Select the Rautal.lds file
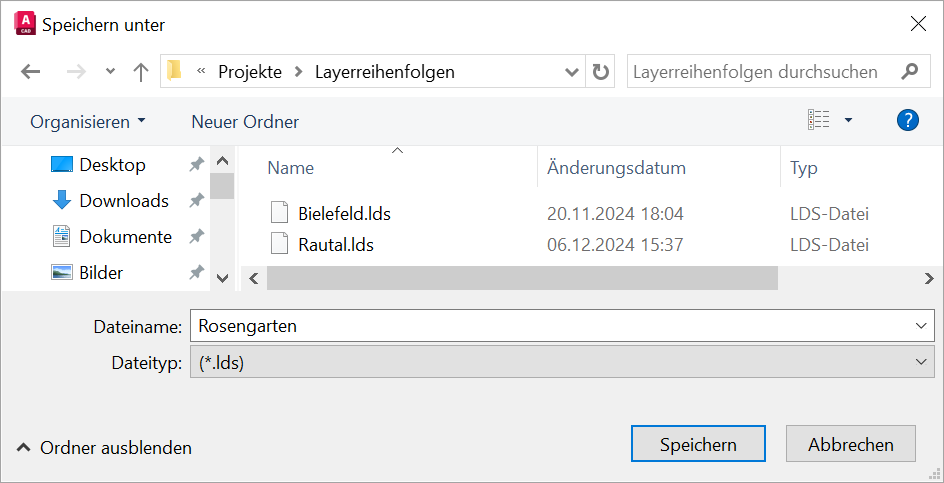This screenshot has height=483, width=944. (x=335, y=244)
